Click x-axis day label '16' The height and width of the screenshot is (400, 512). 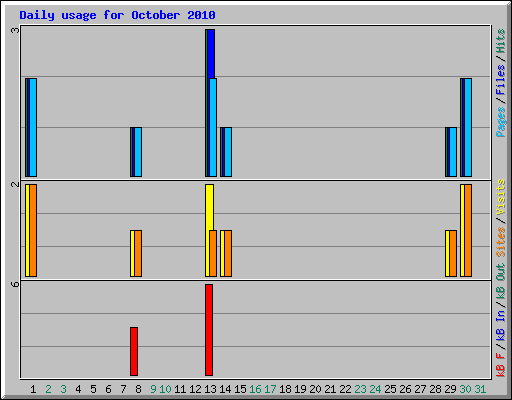(255, 389)
